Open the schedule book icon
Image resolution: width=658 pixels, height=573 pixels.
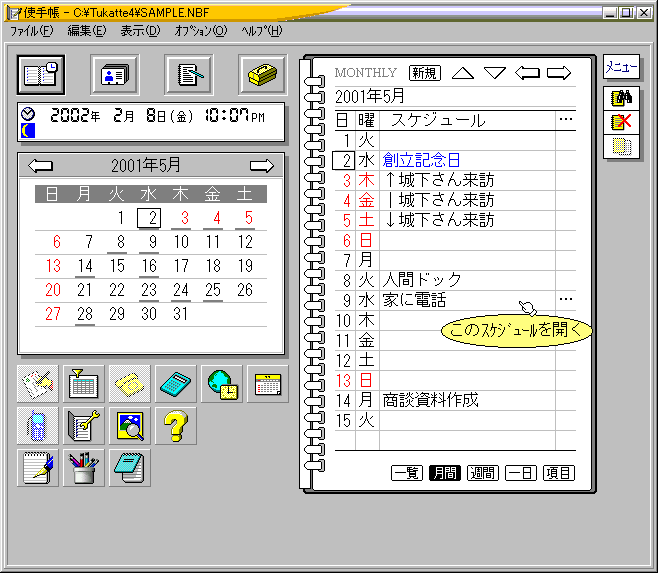41,75
